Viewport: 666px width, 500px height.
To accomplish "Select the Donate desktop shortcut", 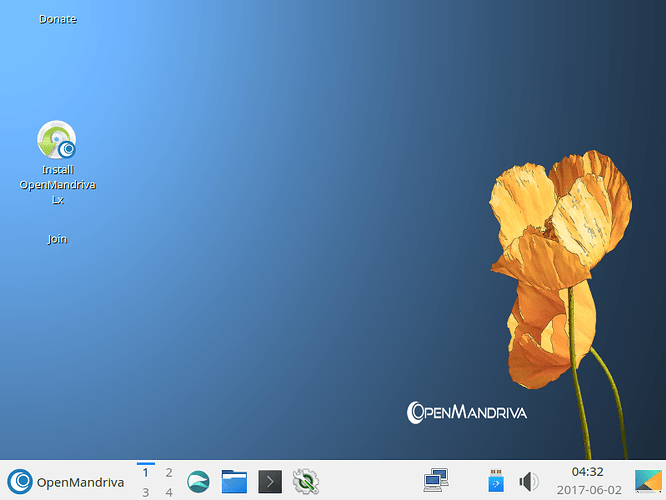I will click(58, 19).
